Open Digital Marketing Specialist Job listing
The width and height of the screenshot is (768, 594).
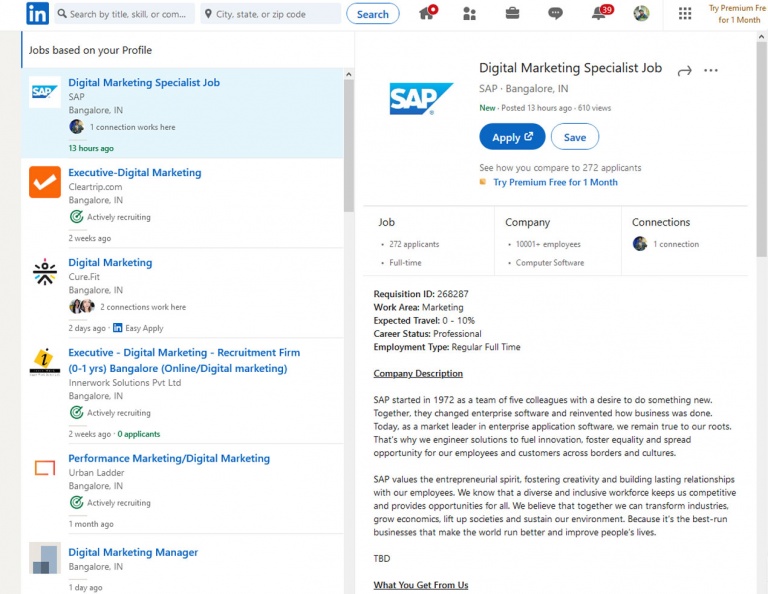[144, 82]
